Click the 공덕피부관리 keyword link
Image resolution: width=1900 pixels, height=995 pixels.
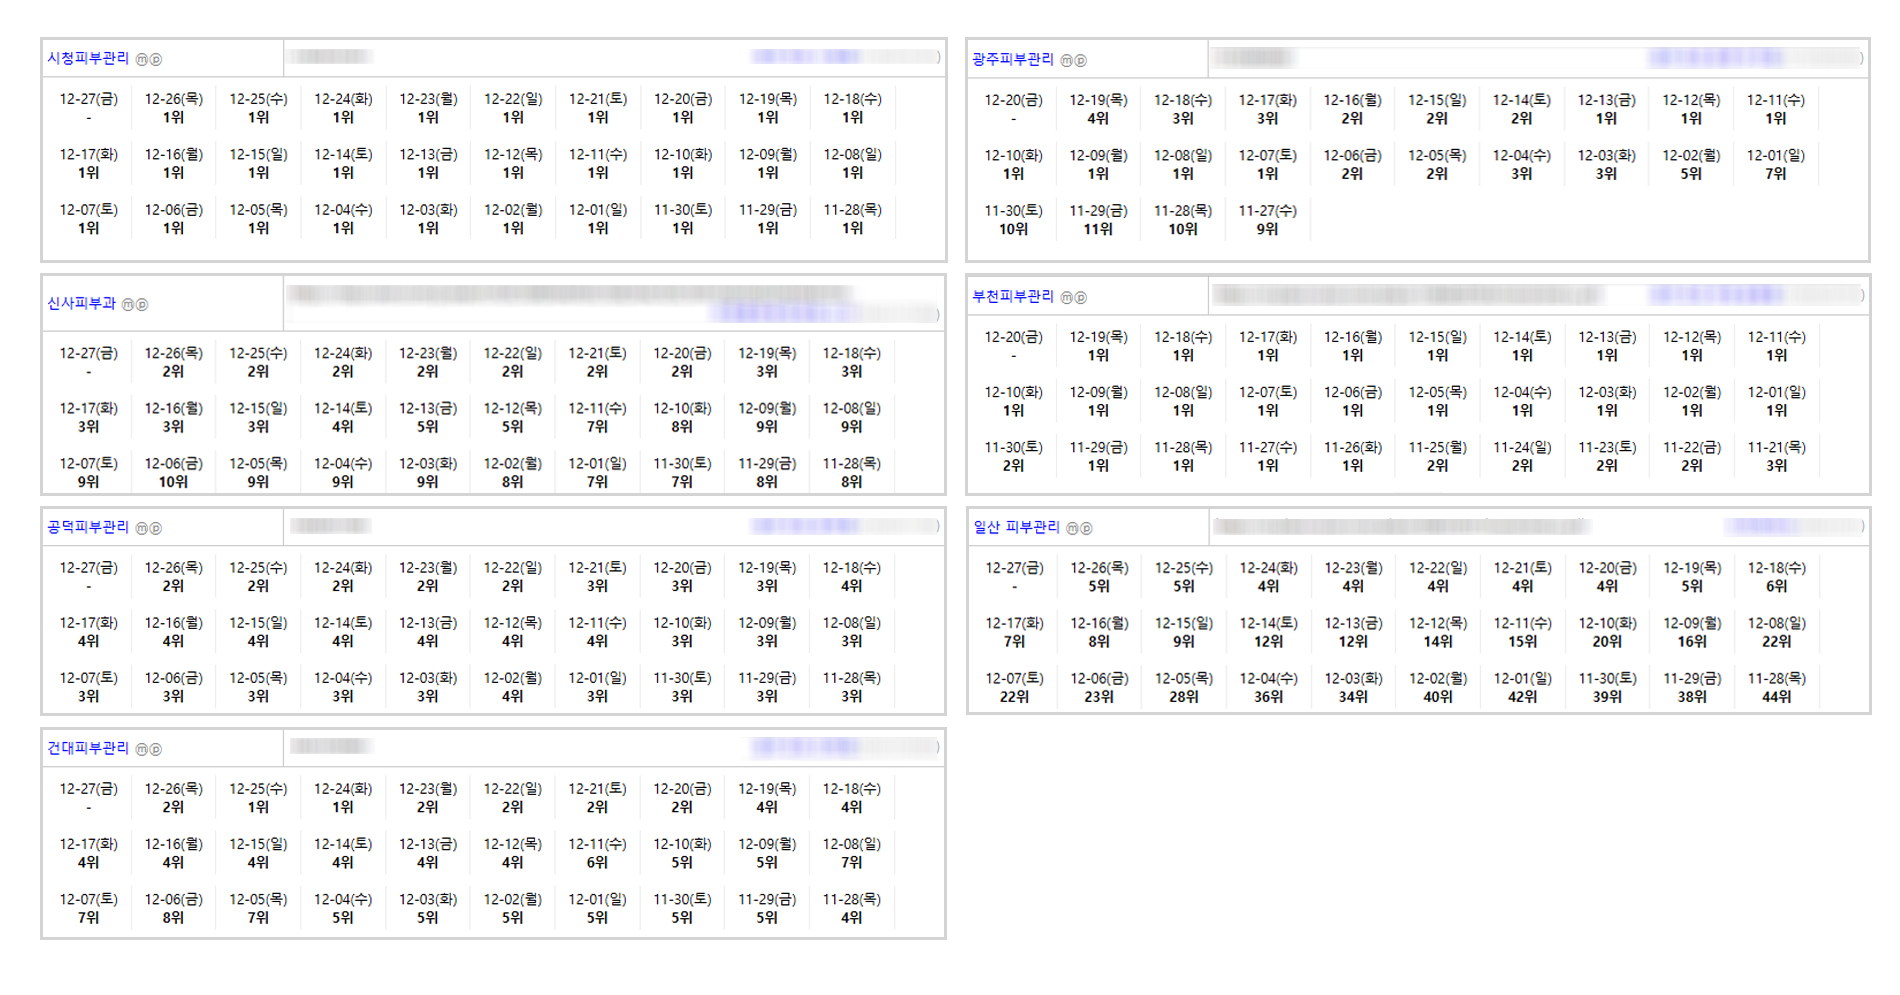tap(88, 527)
